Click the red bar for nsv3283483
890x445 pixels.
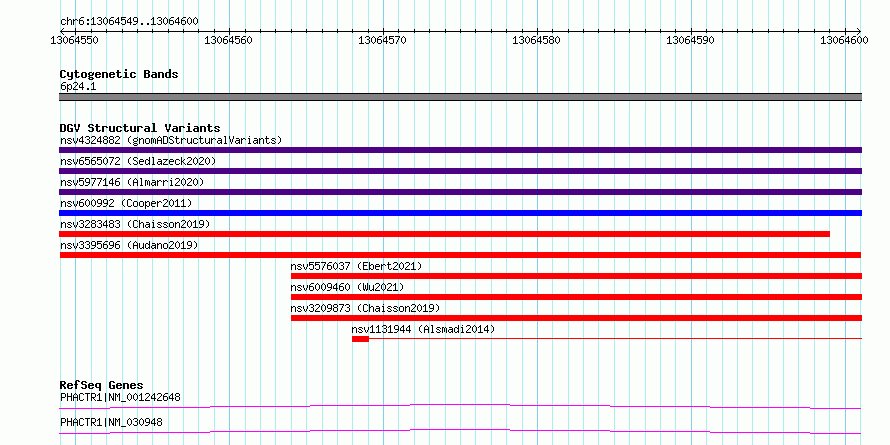coord(444,234)
